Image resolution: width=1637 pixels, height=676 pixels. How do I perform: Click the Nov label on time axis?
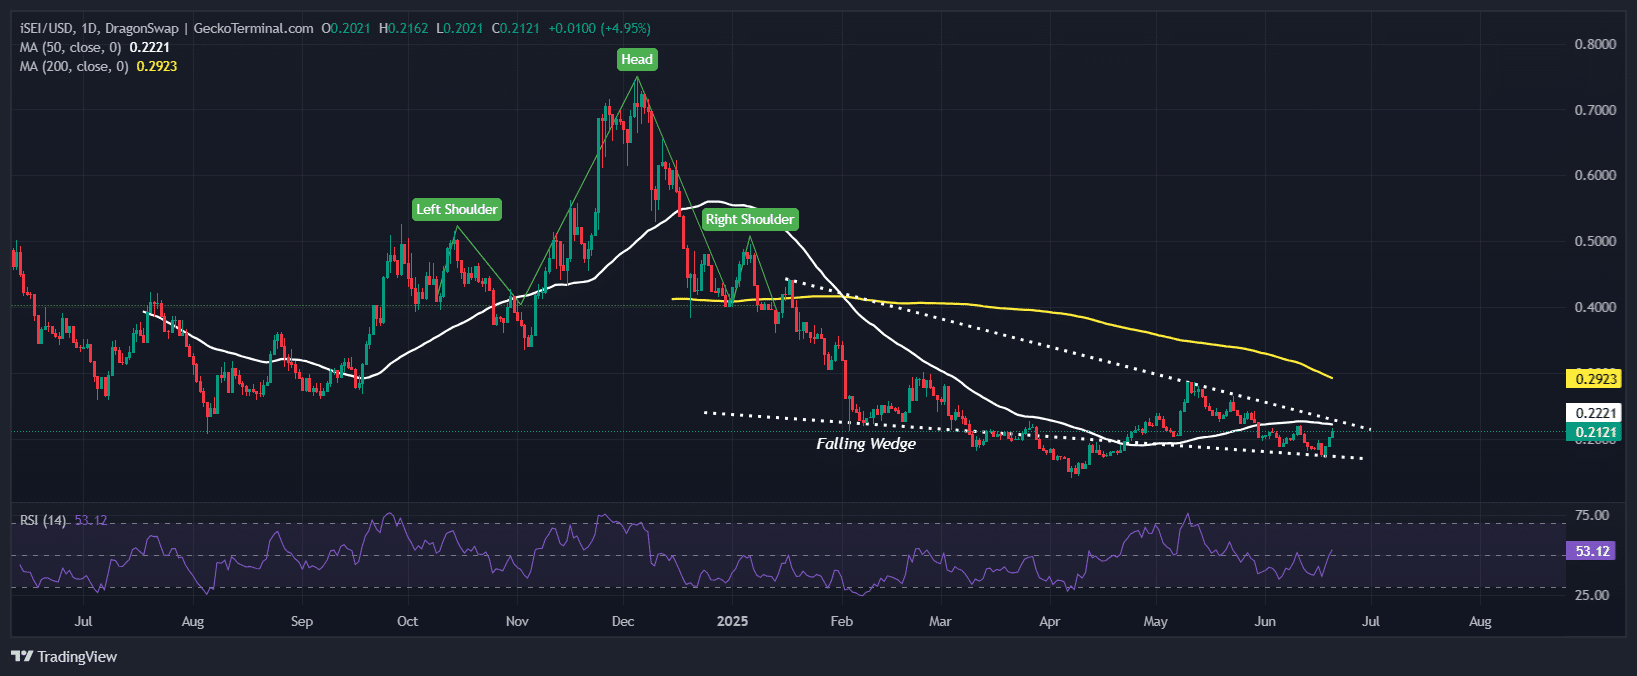(517, 621)
